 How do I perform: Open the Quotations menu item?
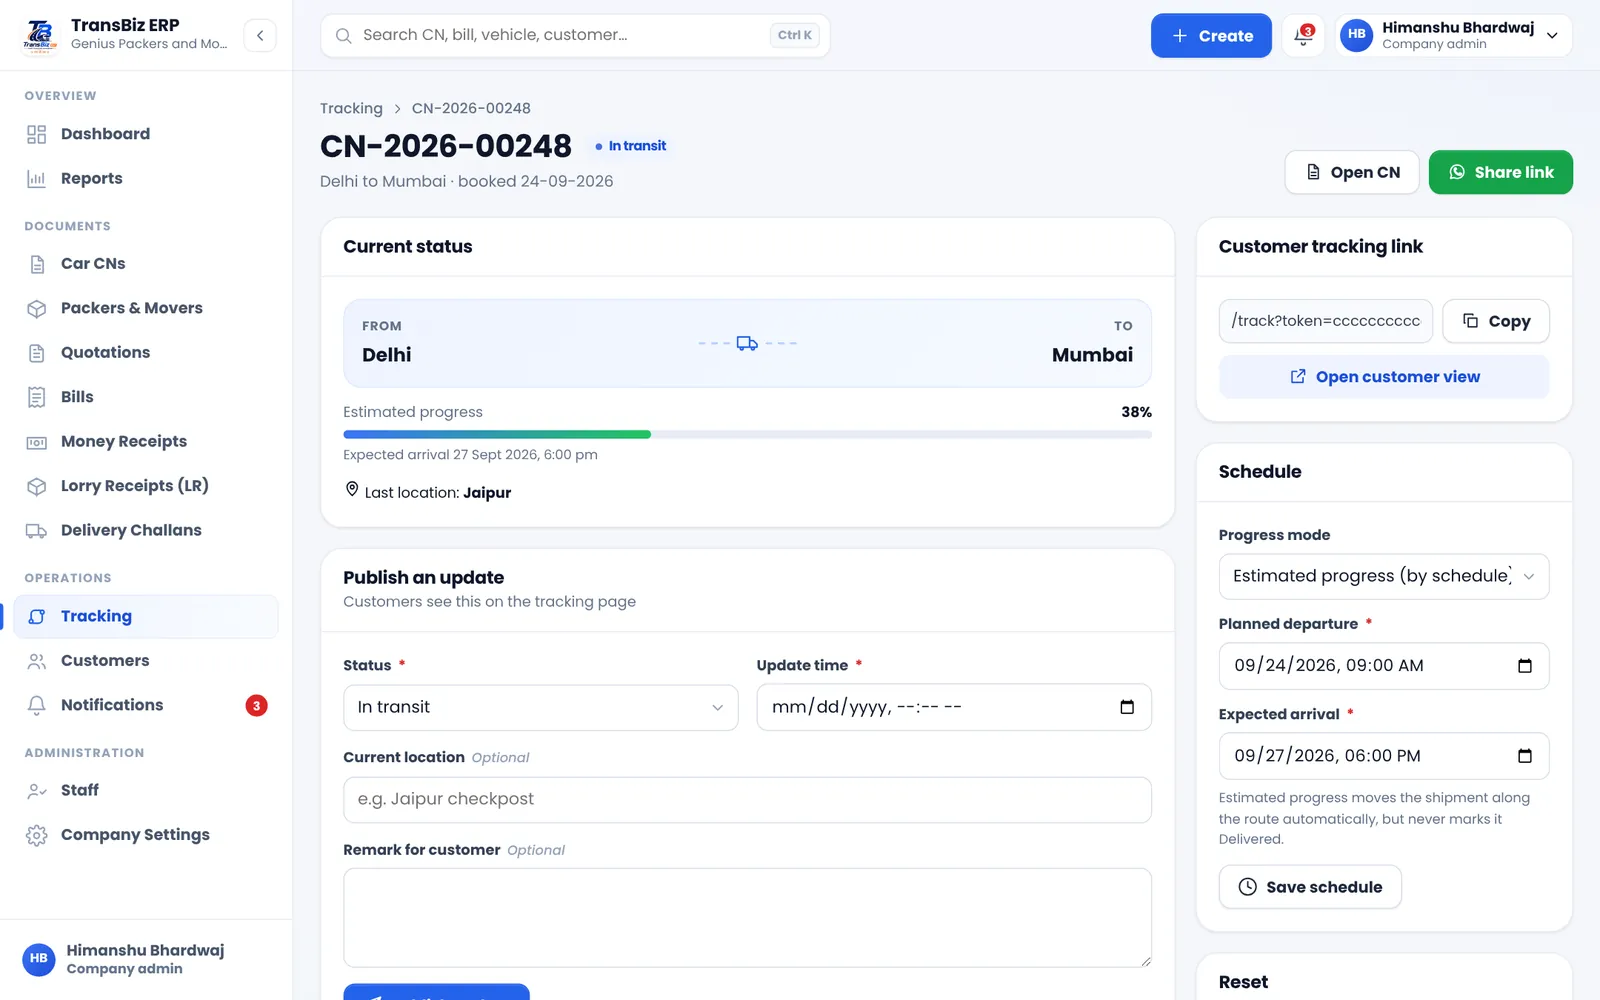coord(146,352)
